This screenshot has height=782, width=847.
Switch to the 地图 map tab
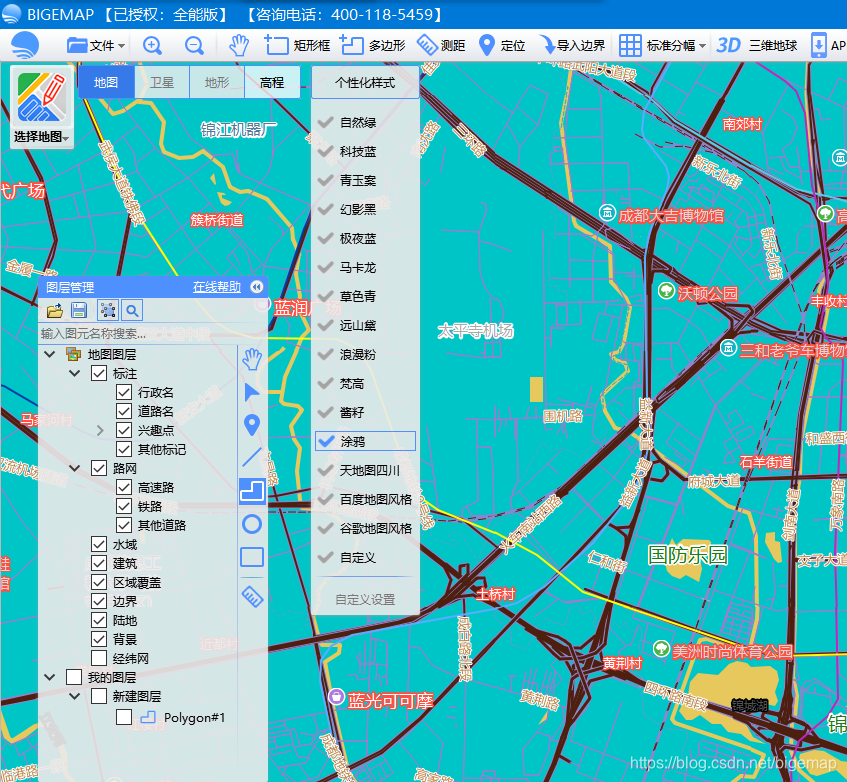pyautogui.click(x=106, y=83)
